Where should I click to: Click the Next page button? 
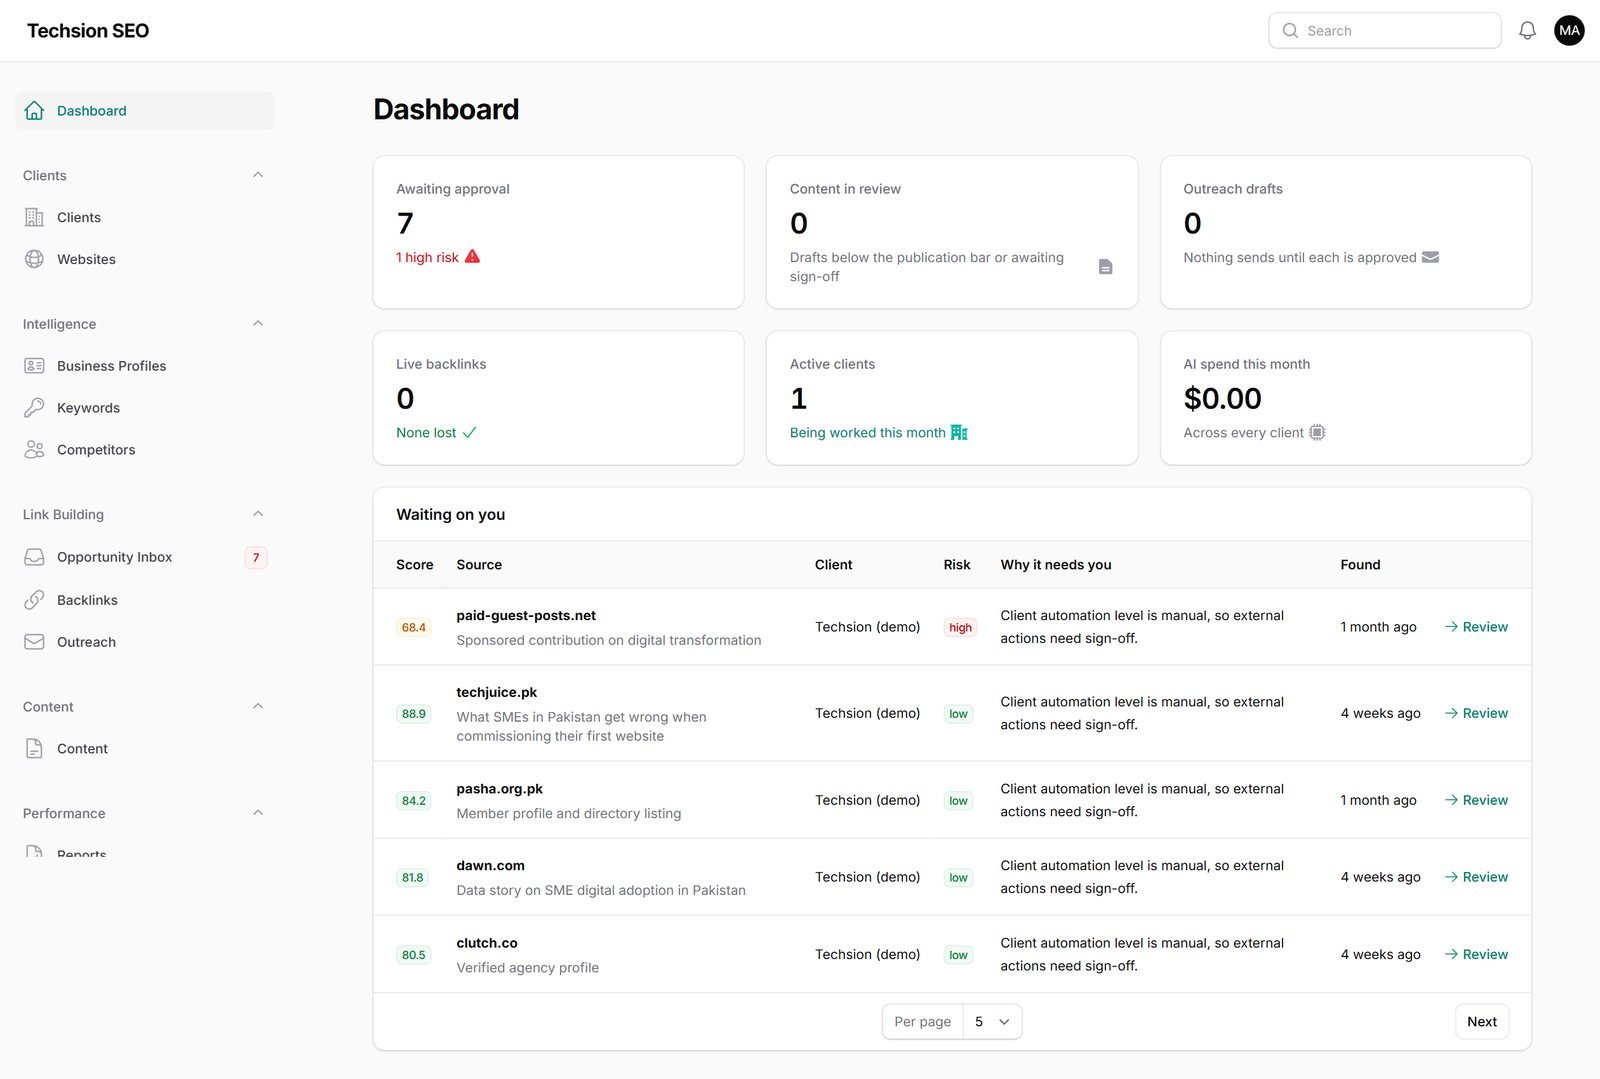pos(1482,1022)
